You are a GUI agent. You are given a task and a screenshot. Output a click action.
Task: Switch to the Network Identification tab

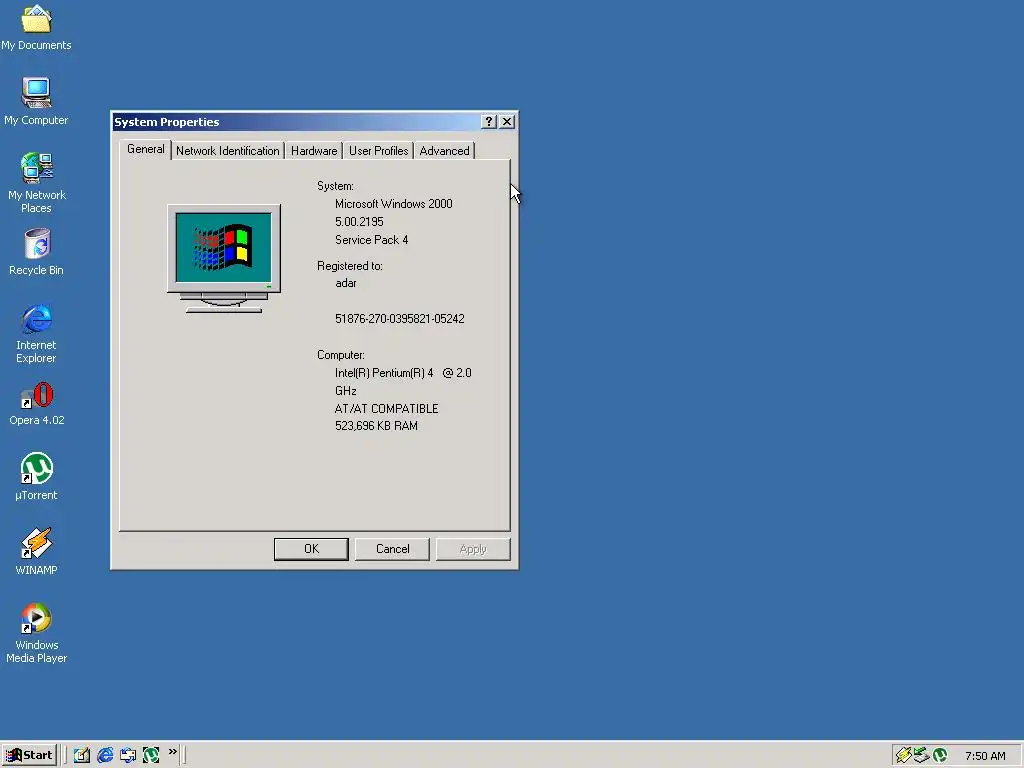pos(227,151)
